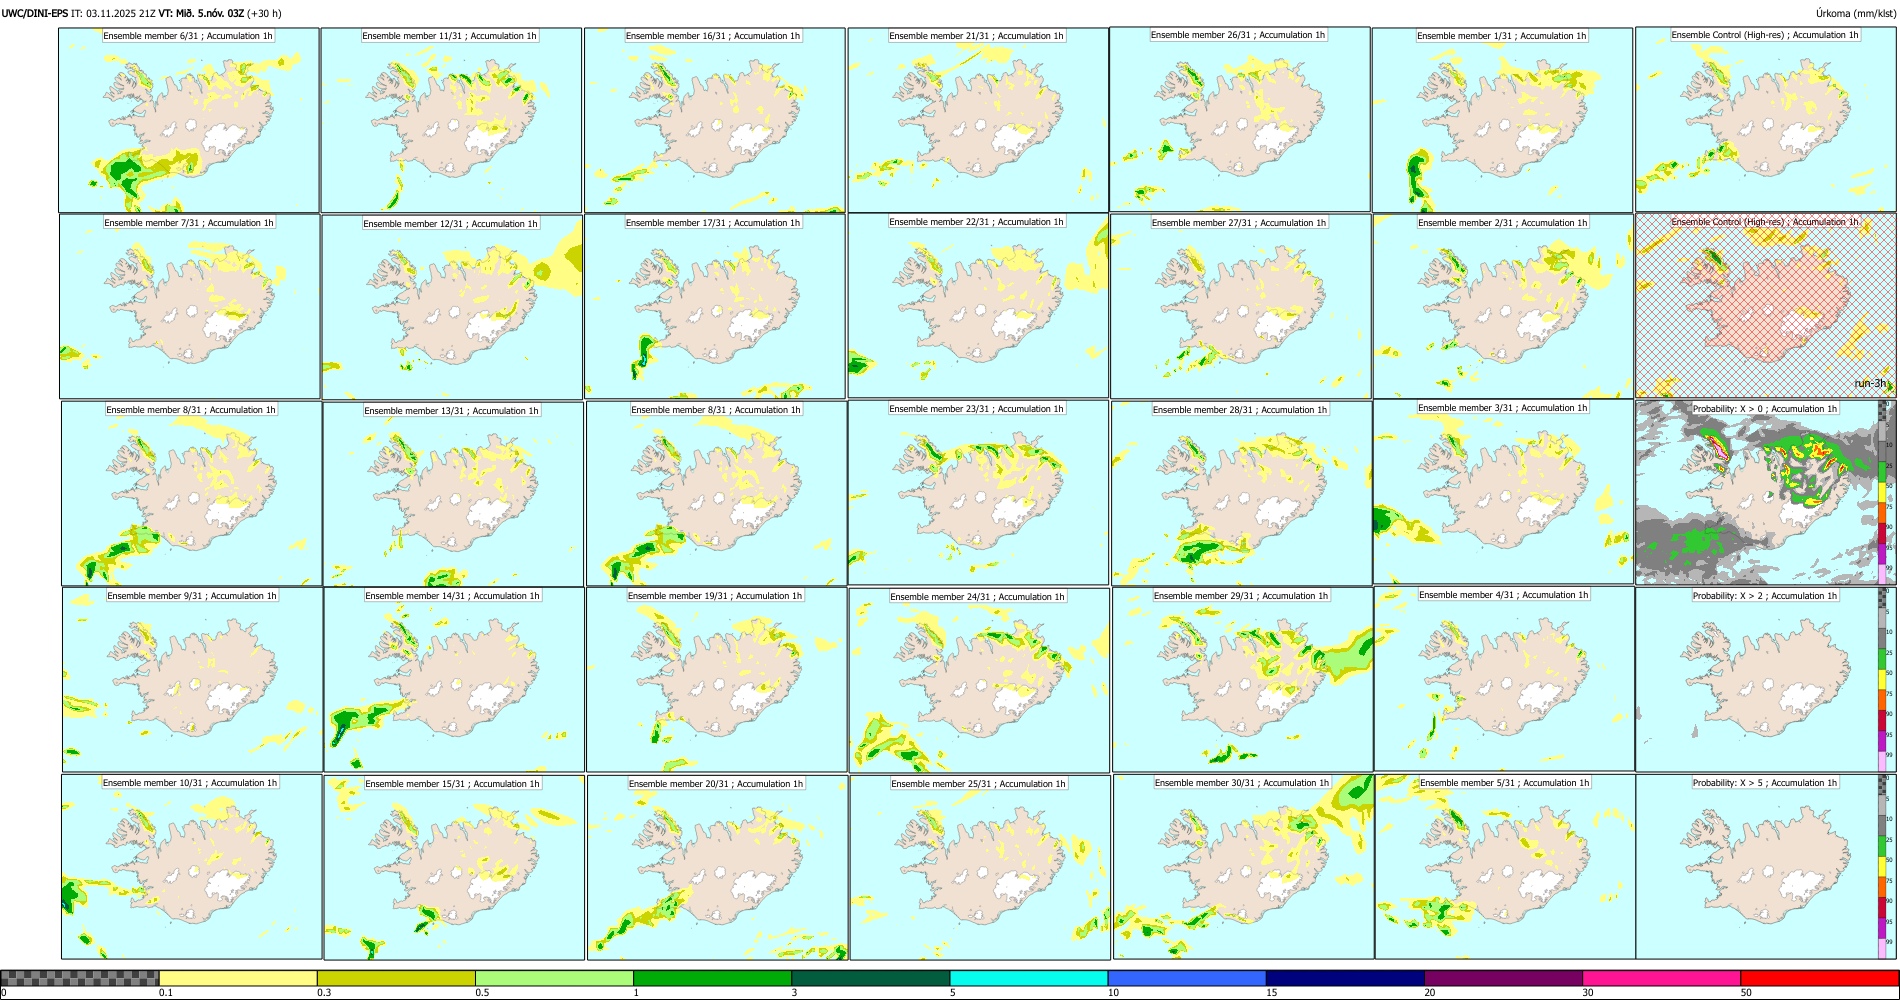Click the Ensemble member 12/31 map
This screenshot has width=1900, height=1000.
click(x=452, y=307)
